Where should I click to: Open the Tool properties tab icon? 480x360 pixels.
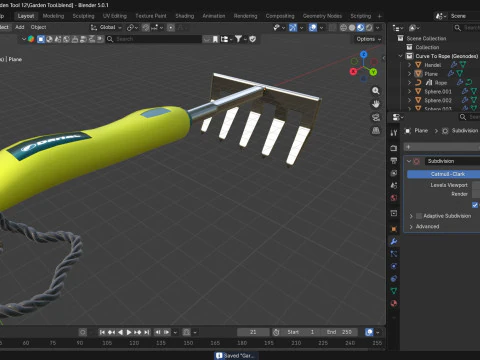(394, 133)
